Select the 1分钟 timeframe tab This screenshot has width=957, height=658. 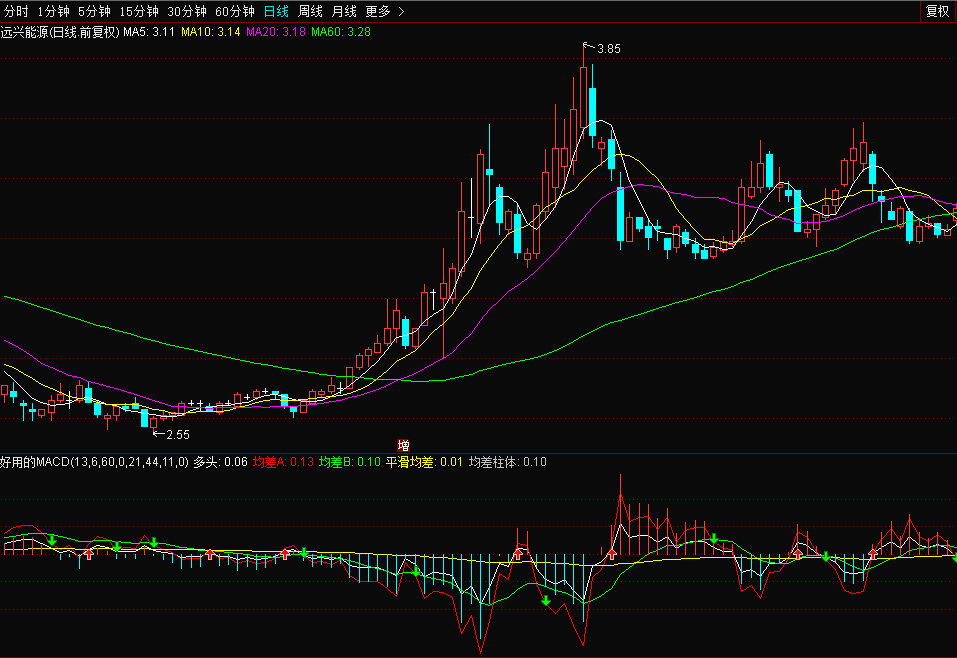click(54, 11)
